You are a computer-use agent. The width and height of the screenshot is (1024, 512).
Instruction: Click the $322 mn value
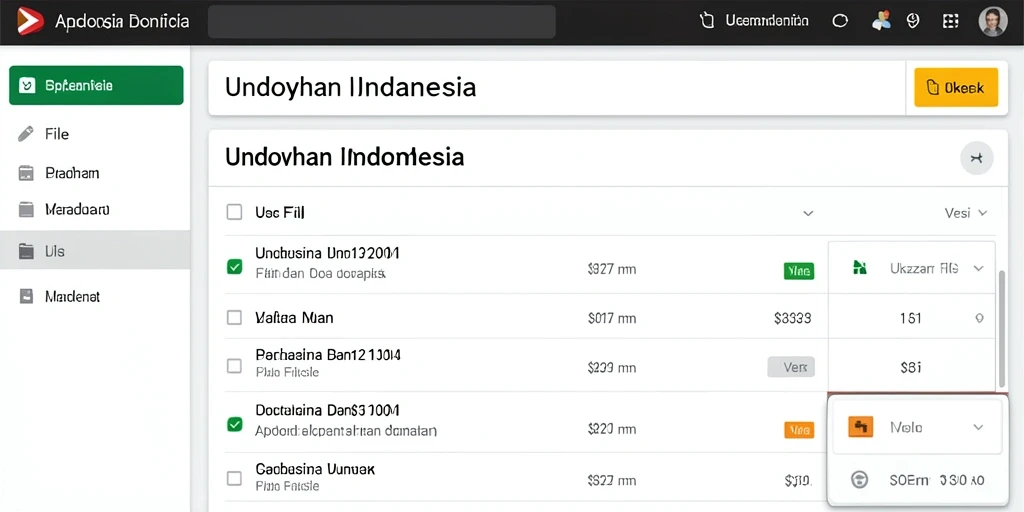tap(612, 481)
